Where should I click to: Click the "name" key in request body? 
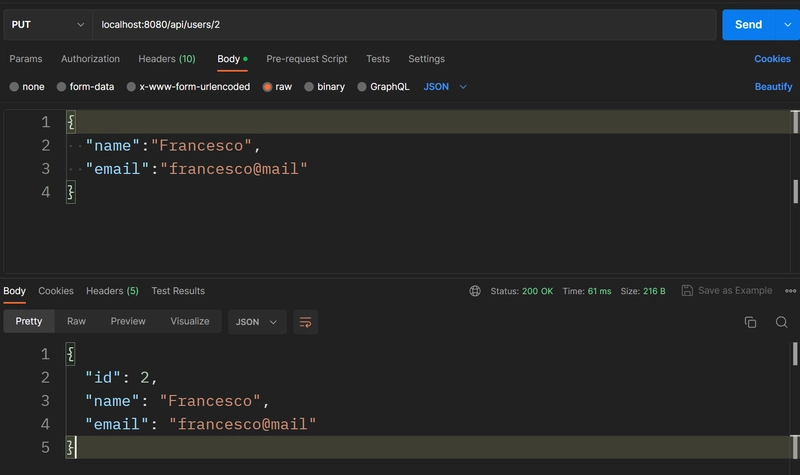112,145
